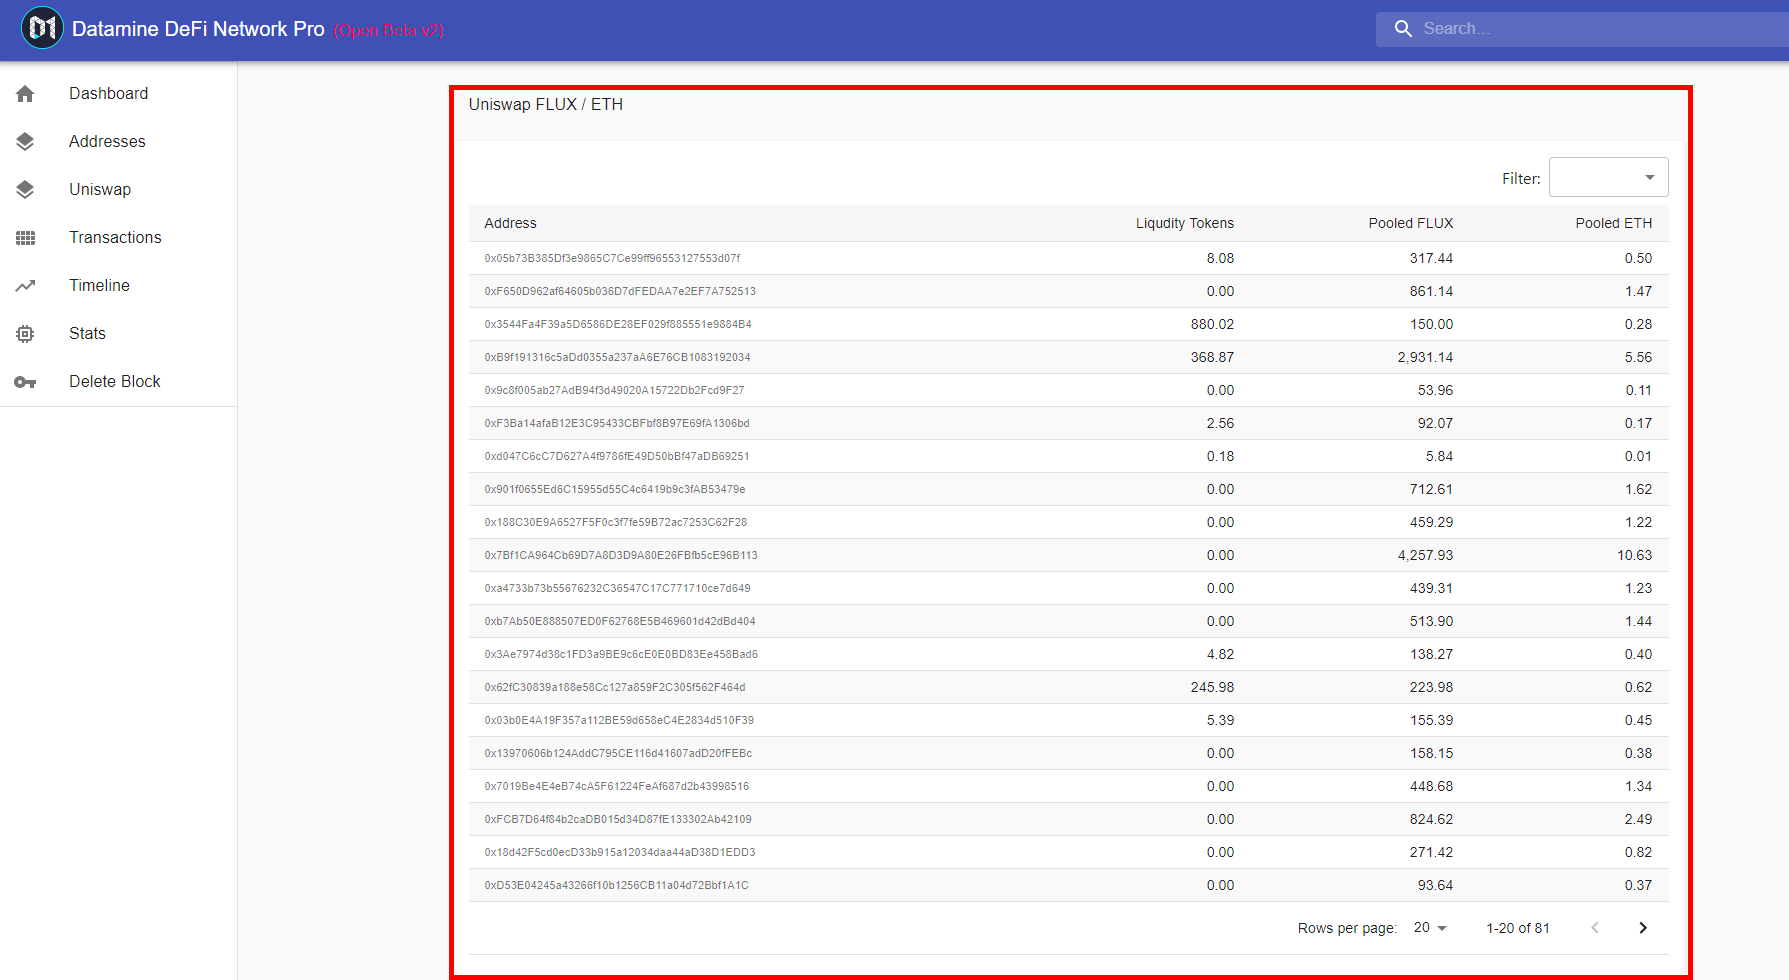Open the Delete Block menu item
The width and height of the screenshot is (1789, 980).
(x=118, y=382)
